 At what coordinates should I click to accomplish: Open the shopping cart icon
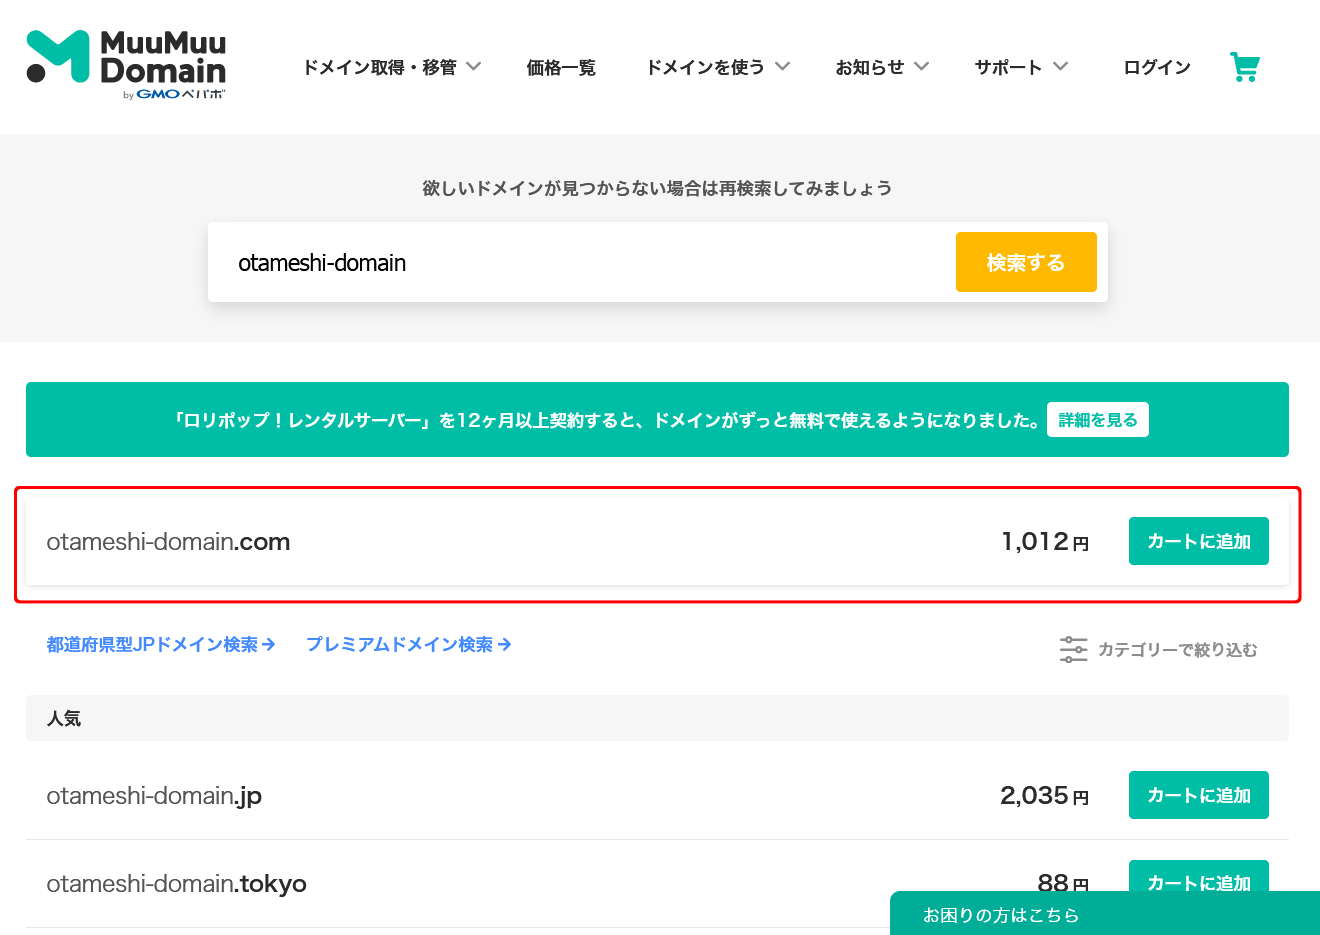pyautogui.click(x=1244, y=67)
